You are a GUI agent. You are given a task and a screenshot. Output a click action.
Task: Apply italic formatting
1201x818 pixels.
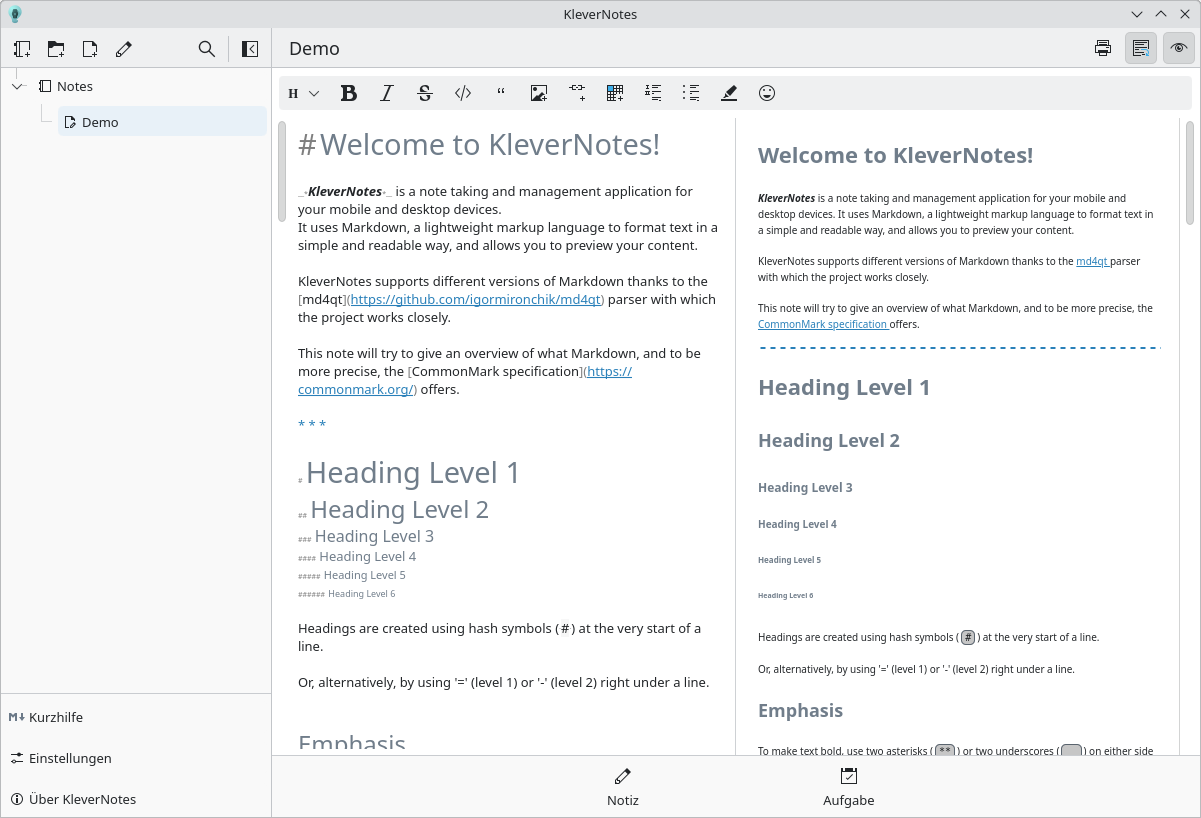coord(387,92)
